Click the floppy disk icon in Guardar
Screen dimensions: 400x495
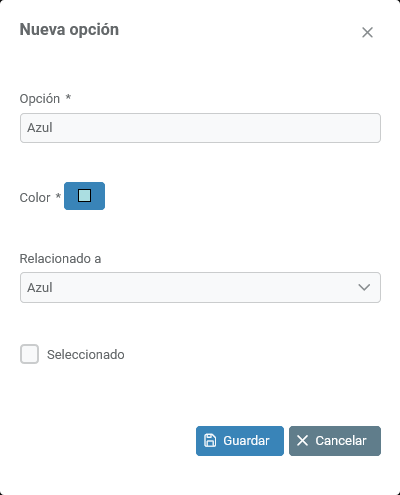[x=210, y=440]
